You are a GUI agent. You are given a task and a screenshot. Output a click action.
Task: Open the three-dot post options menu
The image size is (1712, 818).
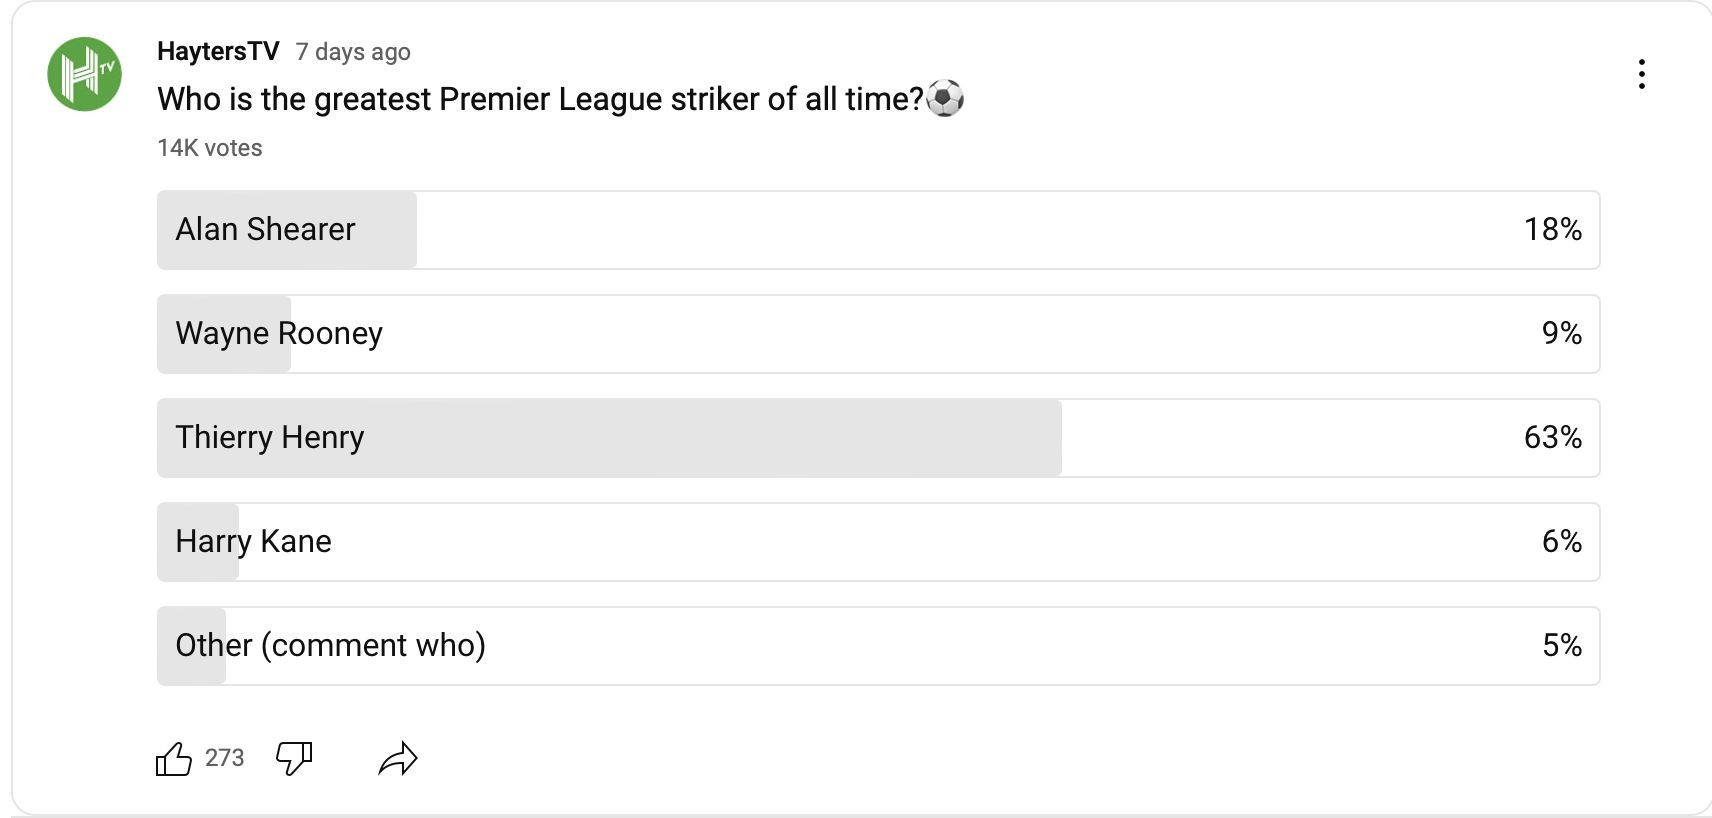[1641, 74]
